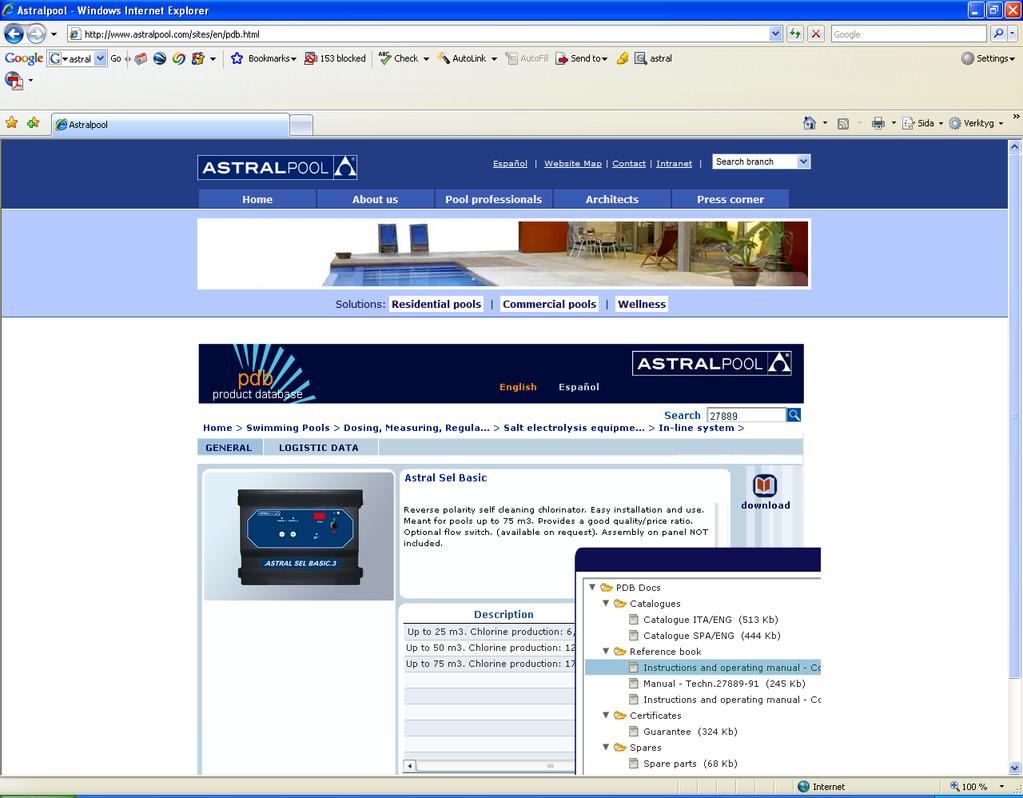Open the Press corner navigation item
This screenshot has height=798, width=1023.
click(730, 199)
